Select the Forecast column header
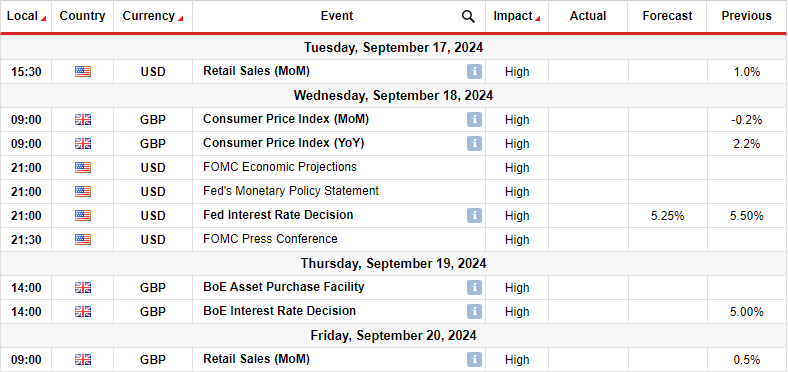 coord(667,16)
